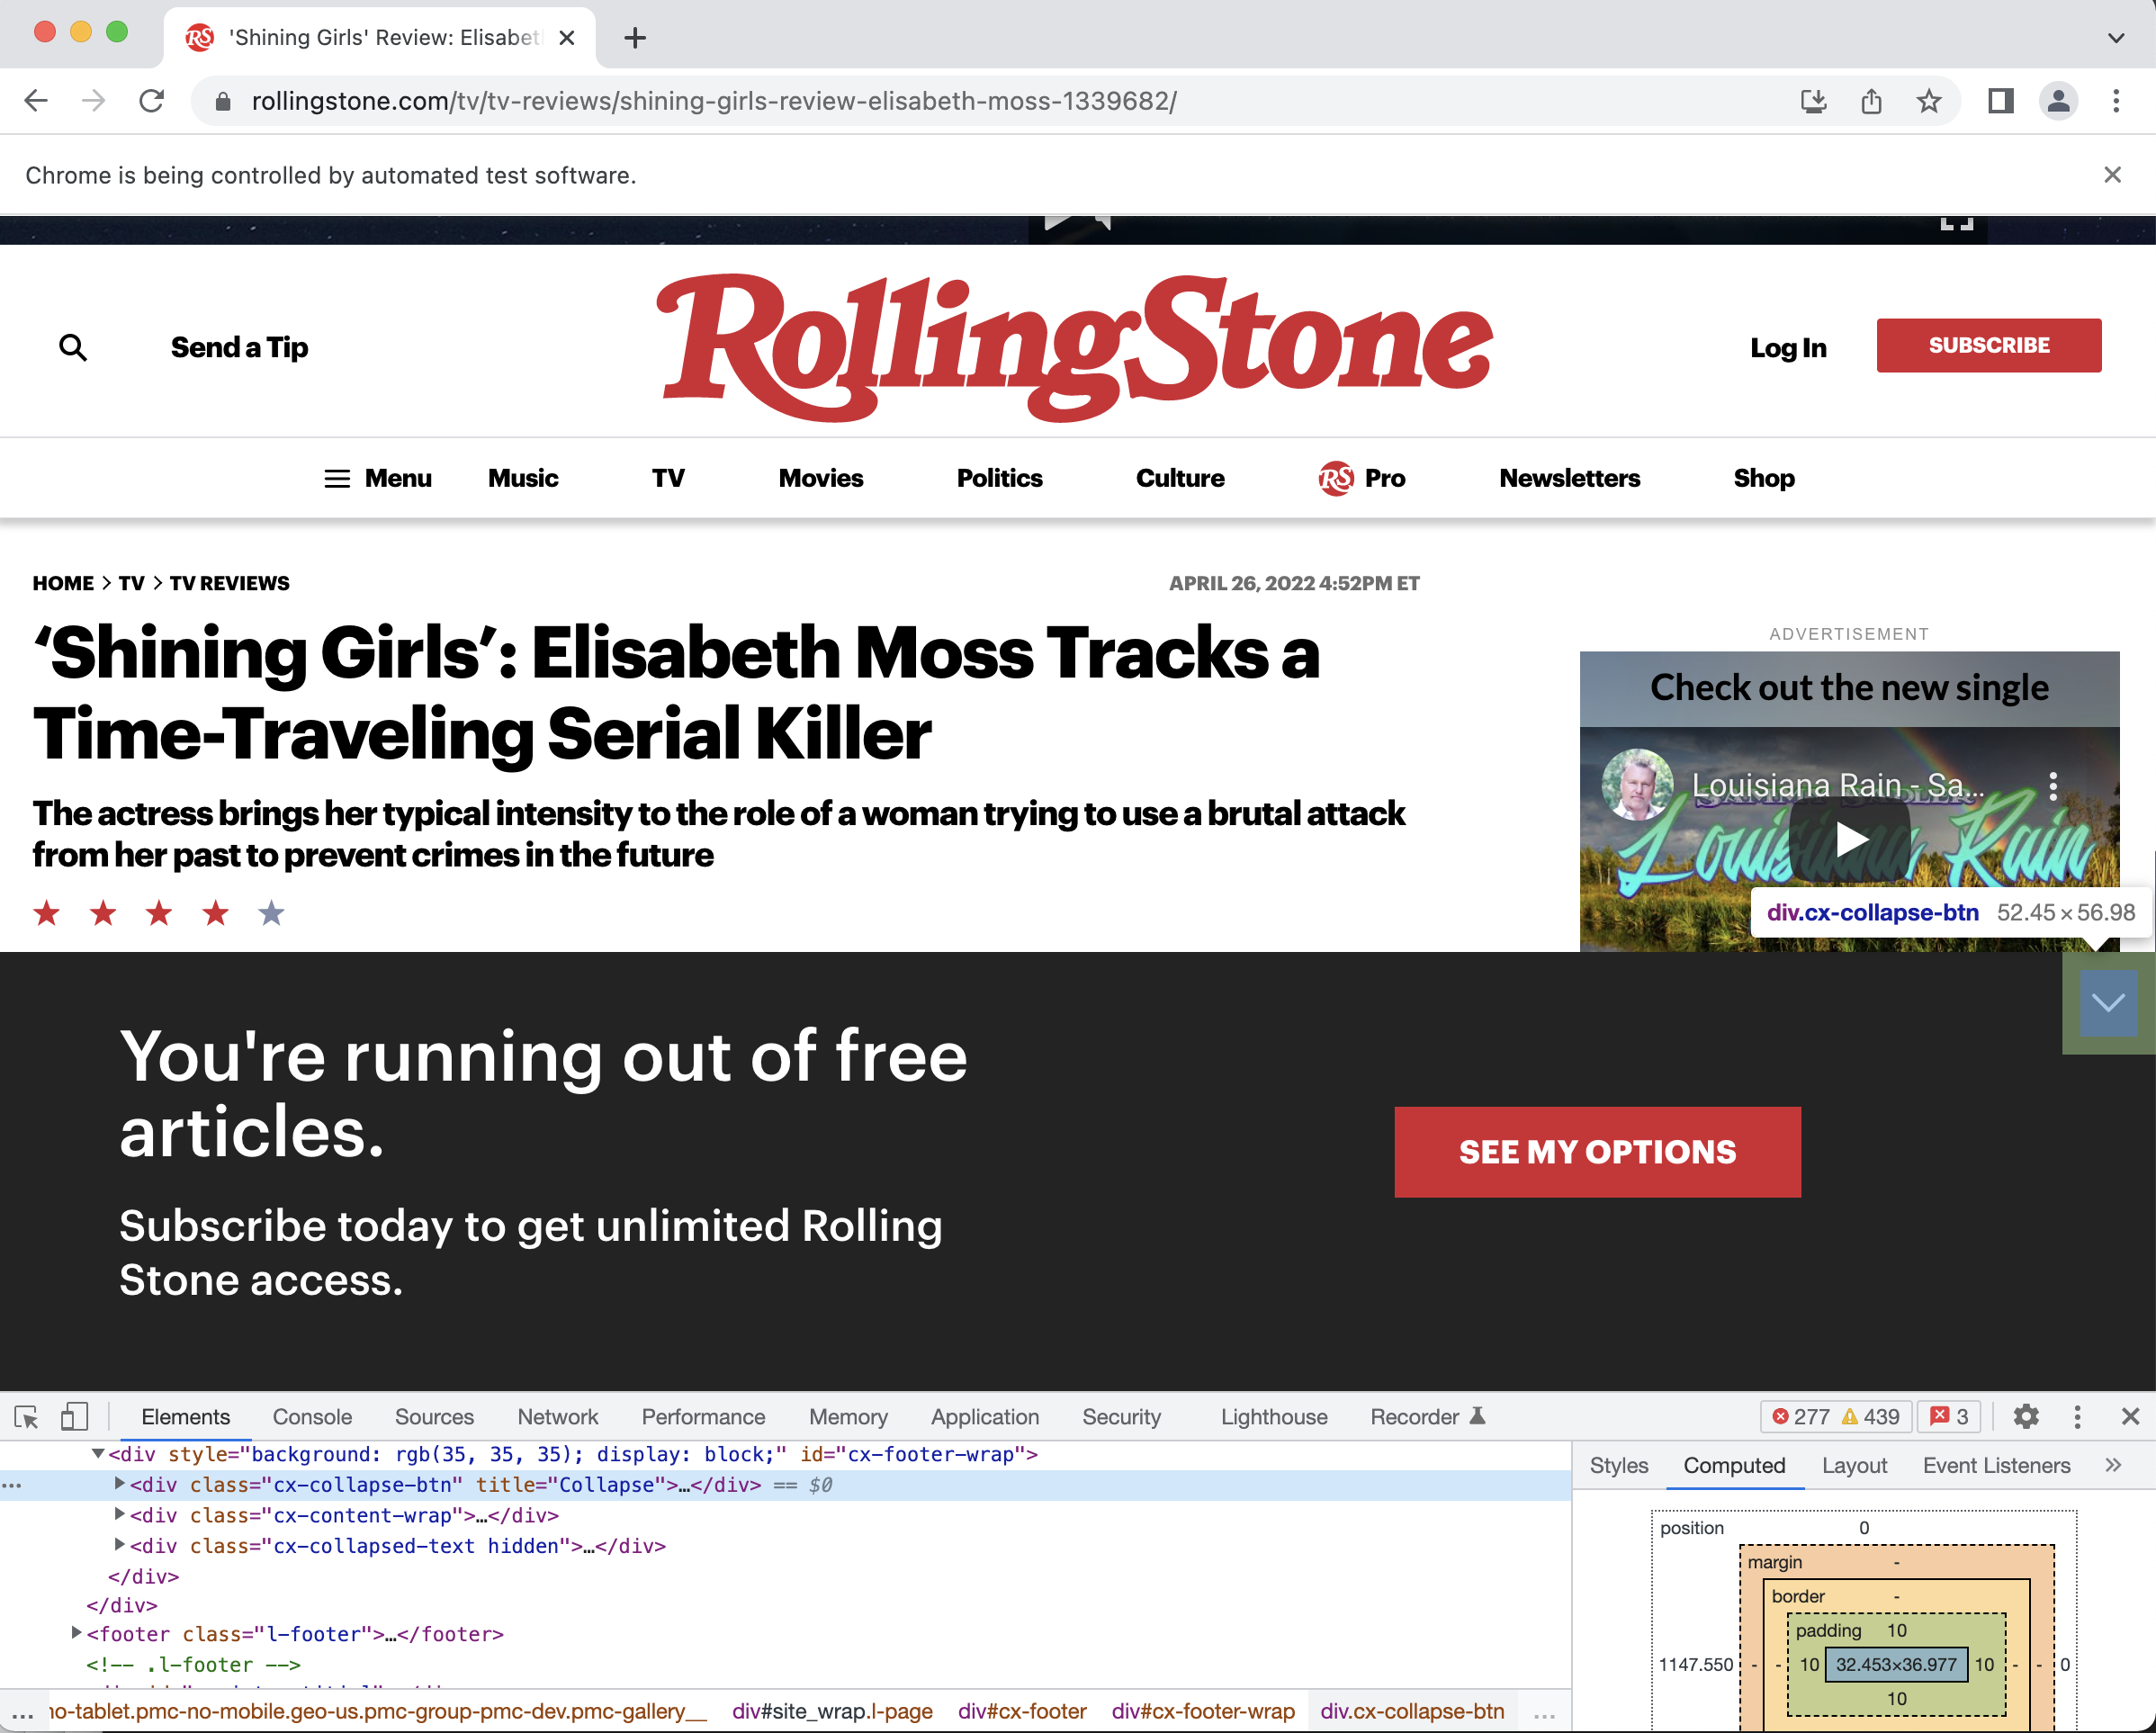Switch to the Application tab
2156x1733 pixels.
[x=984, y=1417]
